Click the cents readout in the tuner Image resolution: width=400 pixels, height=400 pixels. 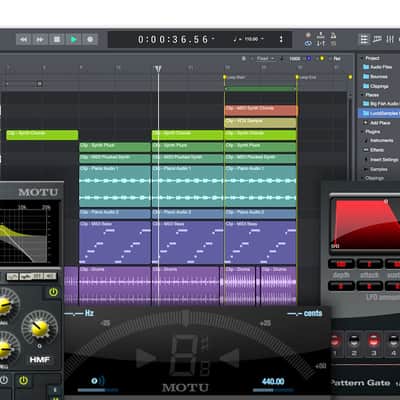[304, 313]
